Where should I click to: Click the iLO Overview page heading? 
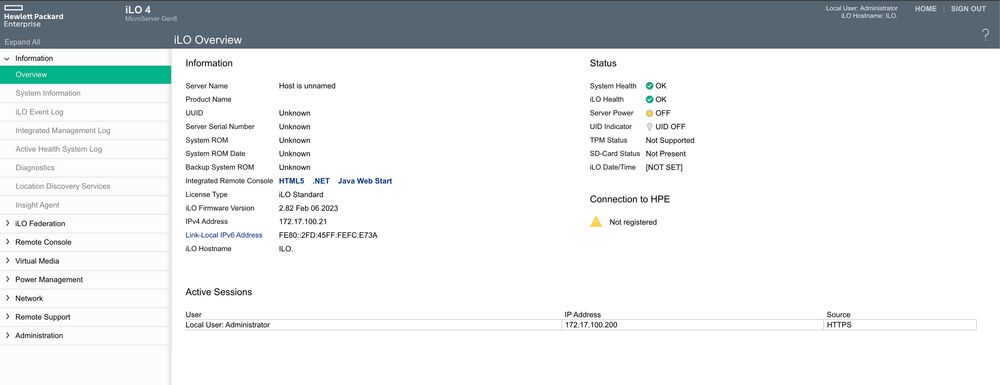(x=208, y=40)
